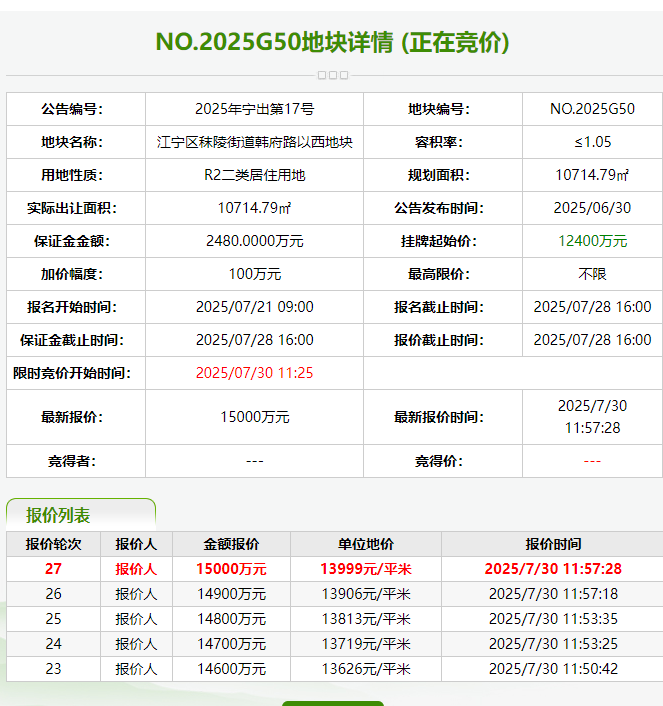
Task: Select the round 27 bid amount 15000万元
Action: [x=231, y=569]
